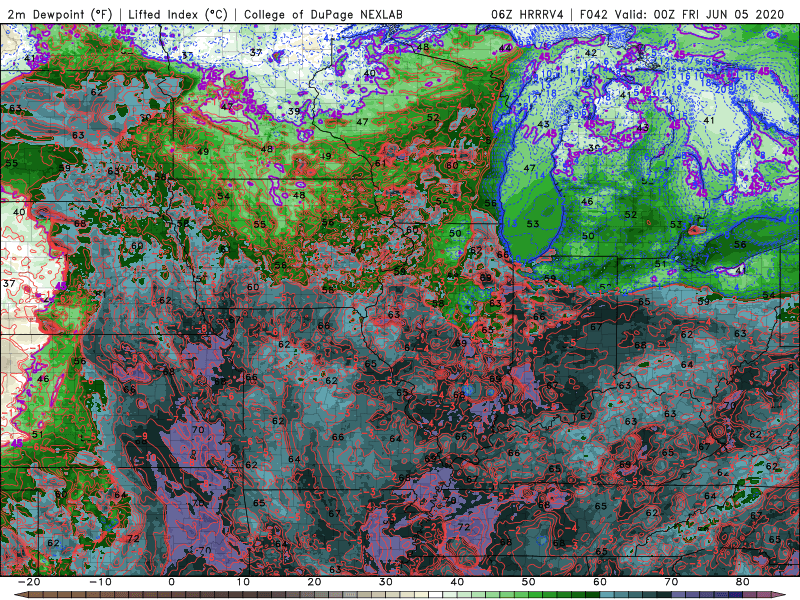
Task: Click the 80 label on the color scale
Action: click(743, 582)
